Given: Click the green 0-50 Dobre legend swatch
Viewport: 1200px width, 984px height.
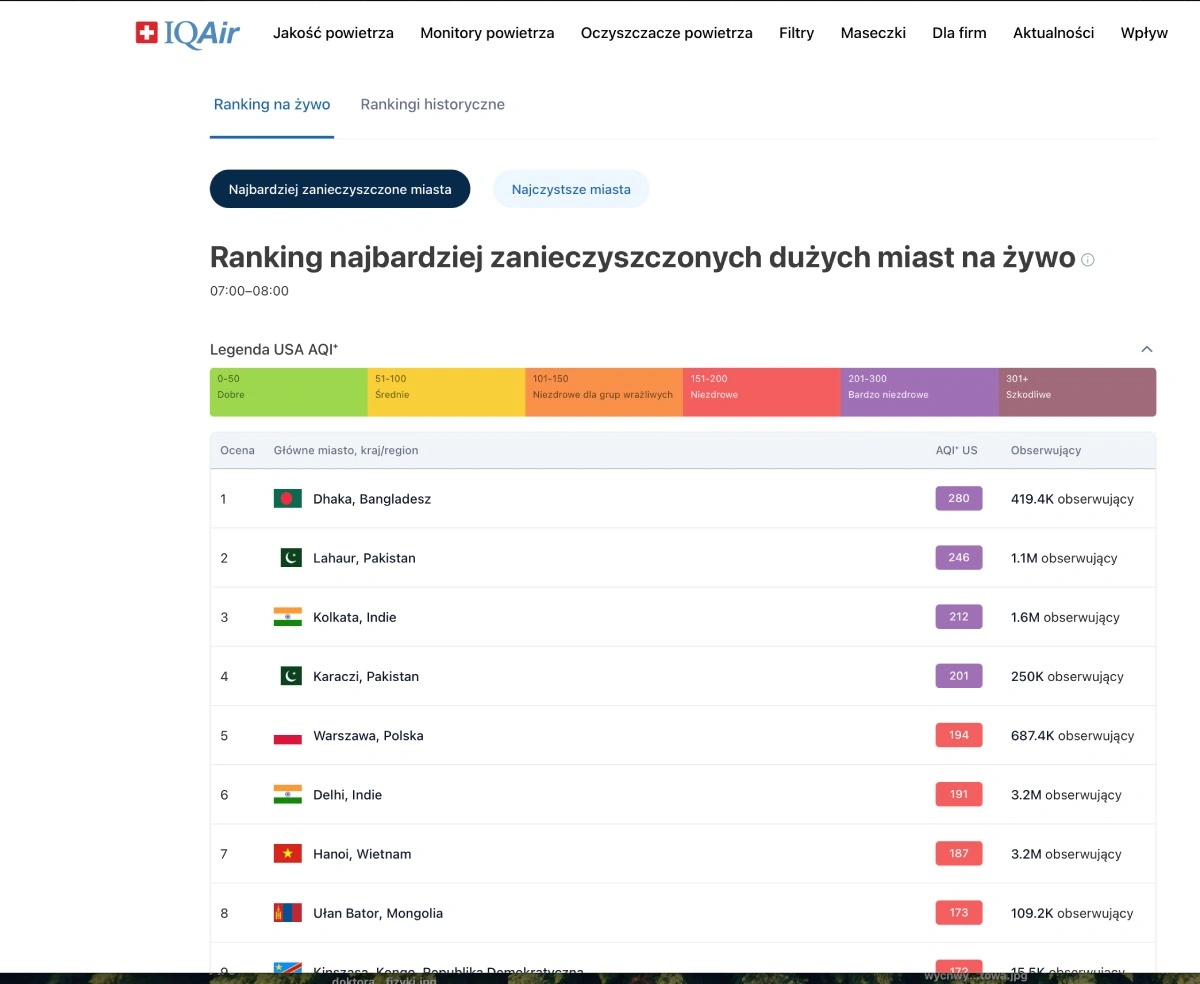Looking at the screenshot, I should tap(288, 392).
